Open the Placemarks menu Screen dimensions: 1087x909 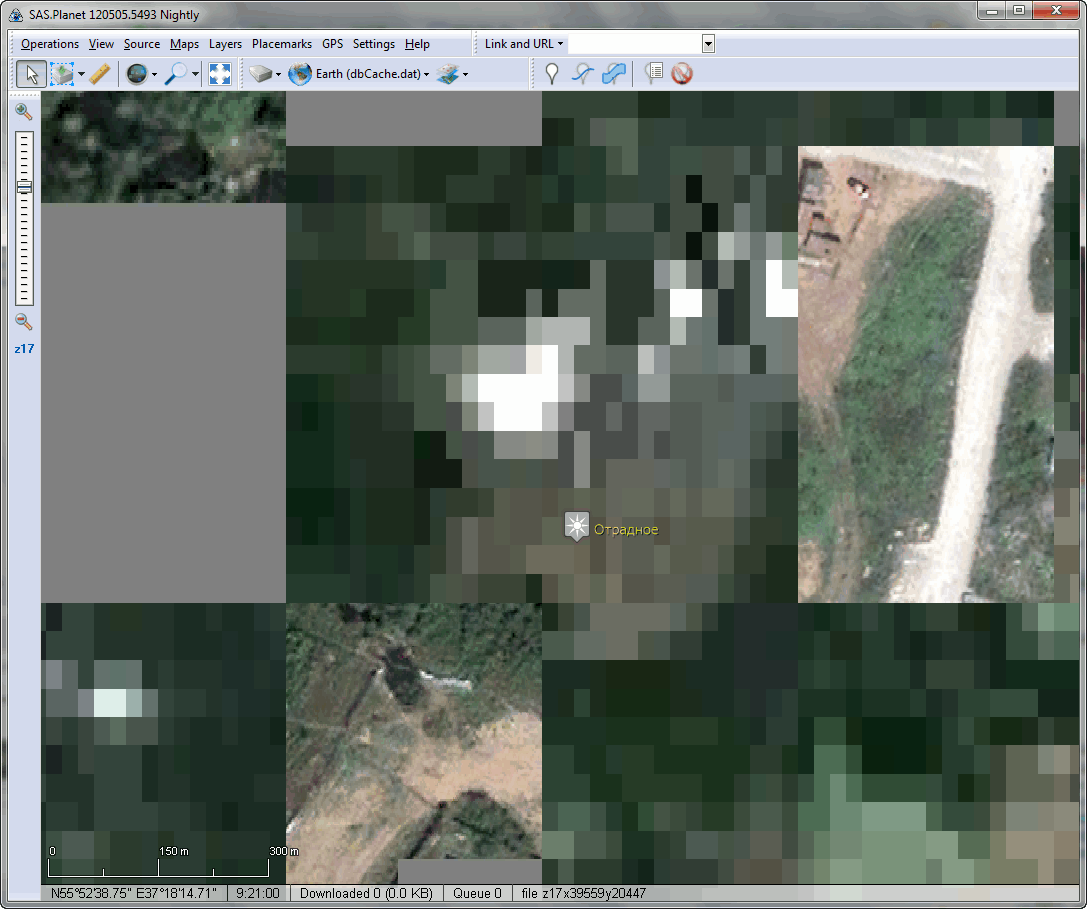tap(281, 44)
